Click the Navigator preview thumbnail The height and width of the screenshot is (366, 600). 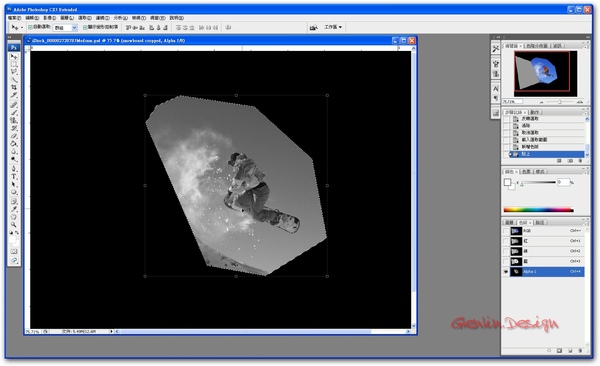(542, 72)
